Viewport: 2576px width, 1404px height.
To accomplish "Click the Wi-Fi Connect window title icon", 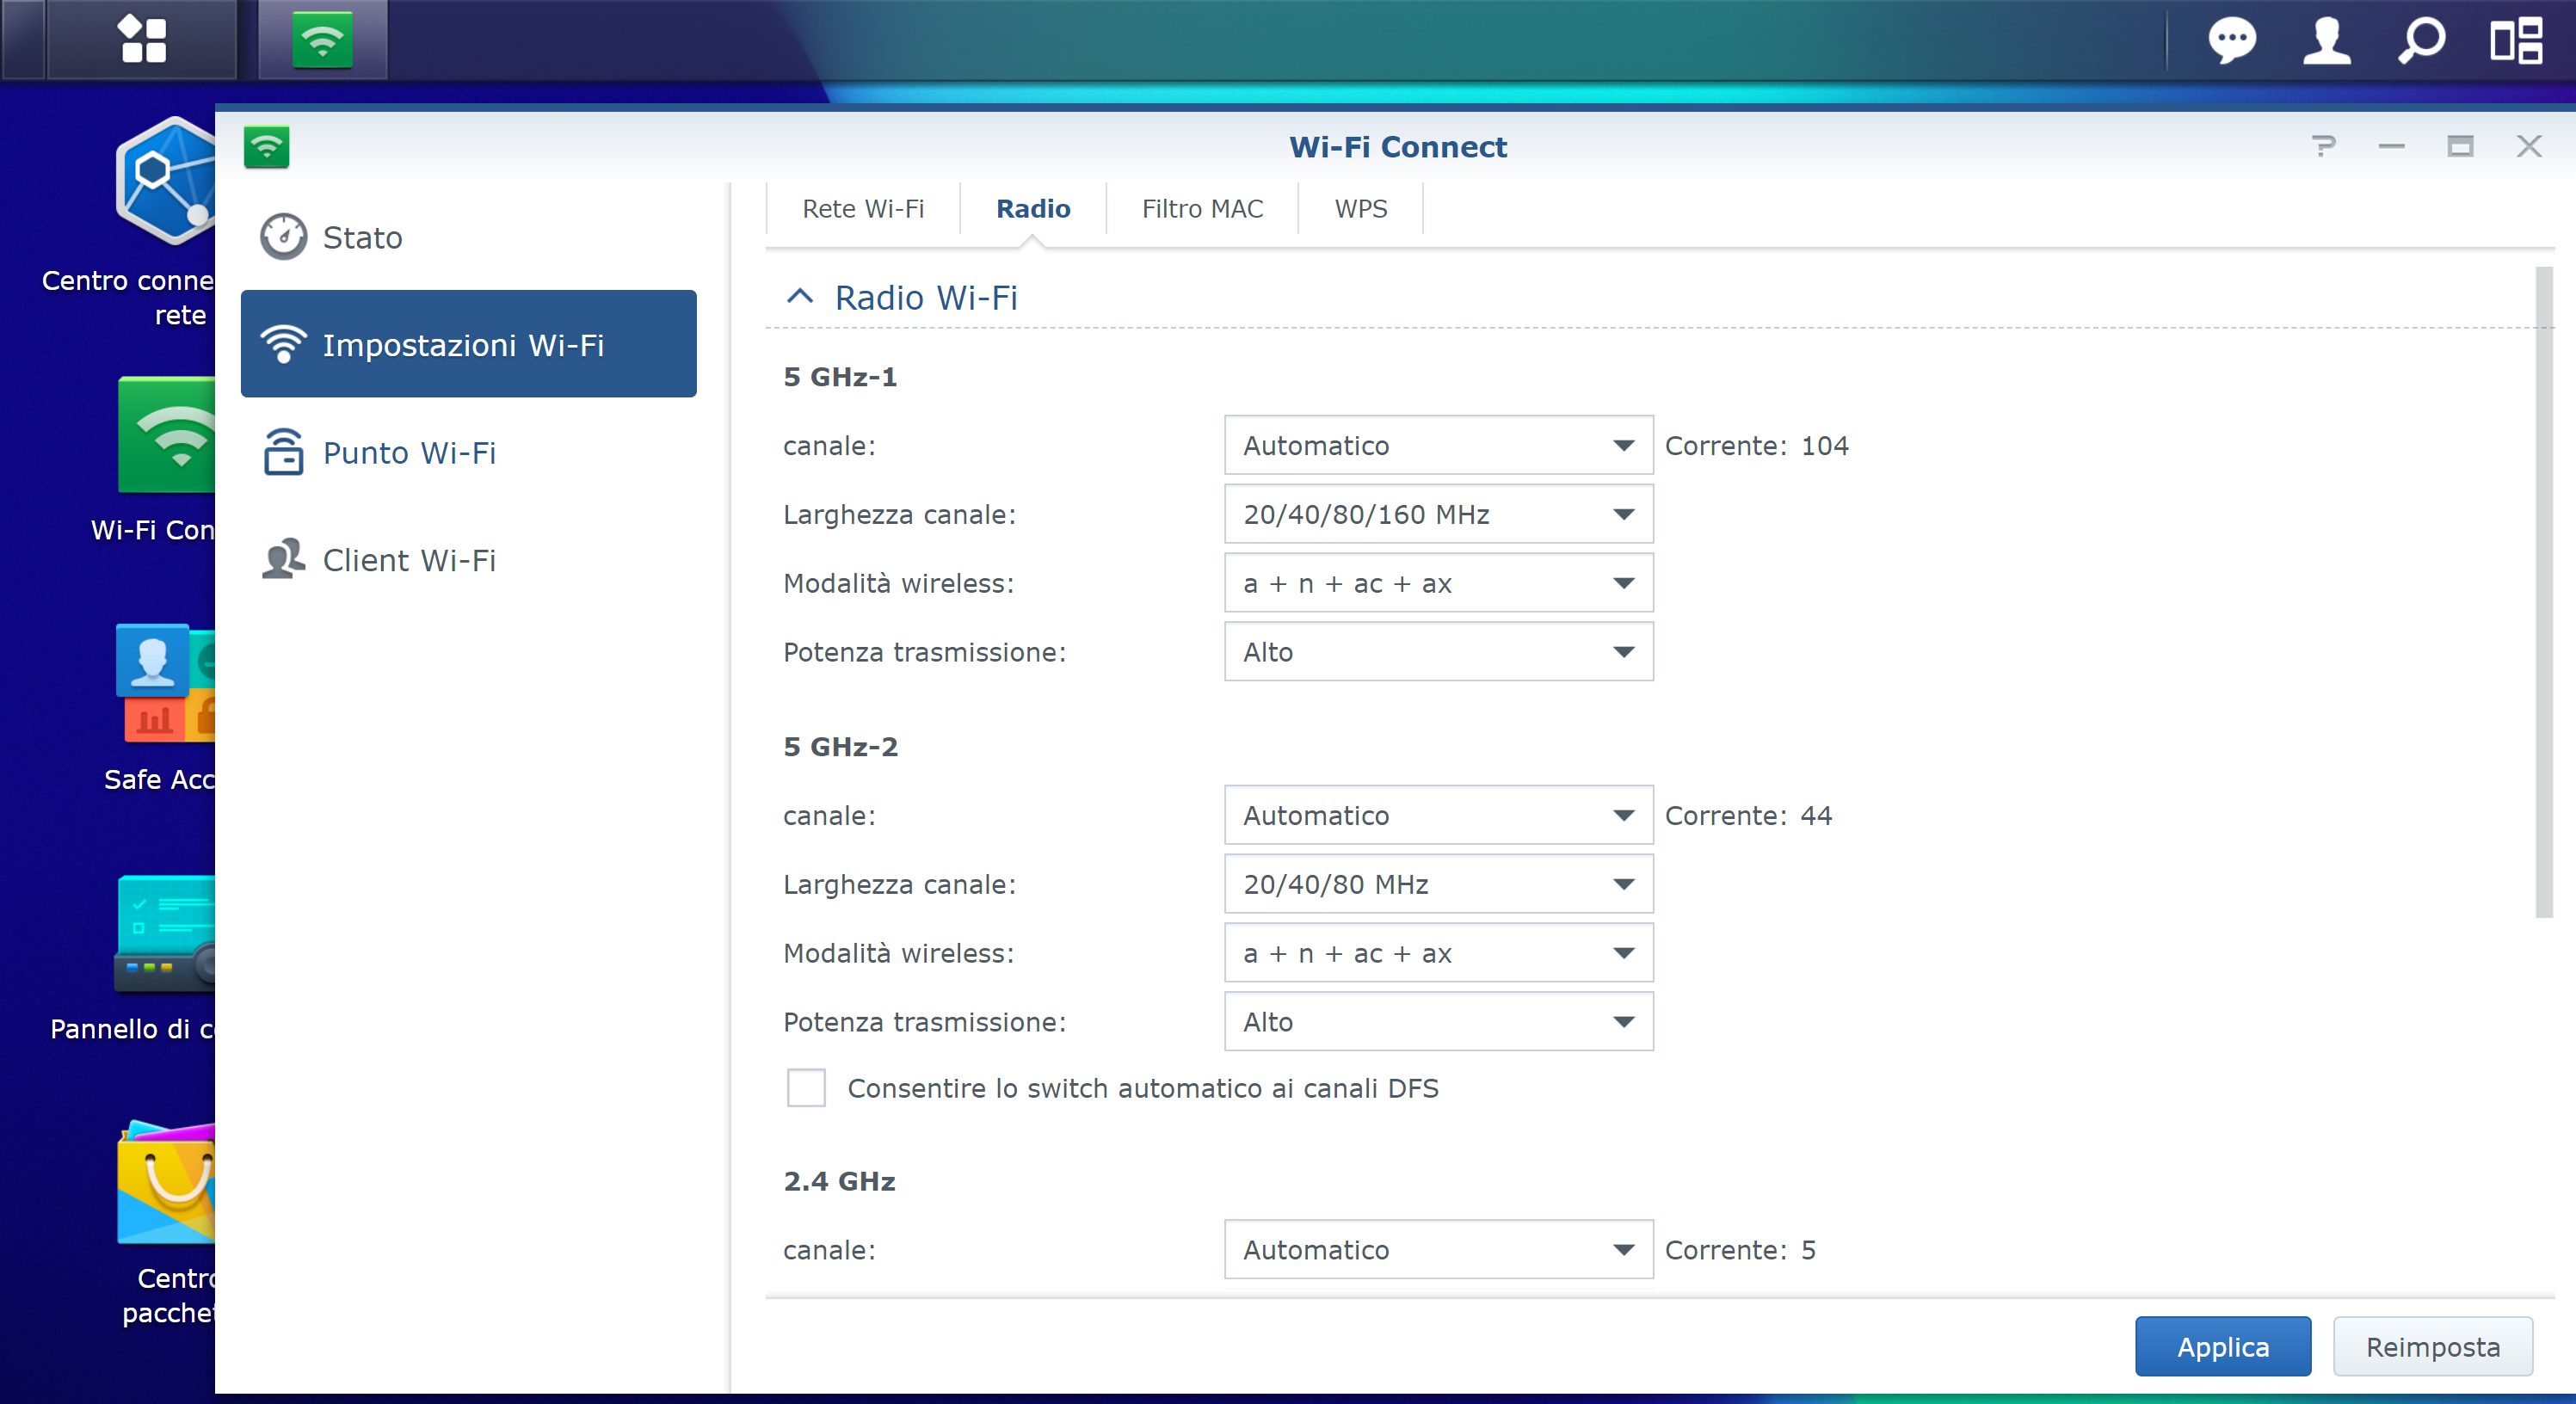I will pyautogui.click(x=267, y=147).
